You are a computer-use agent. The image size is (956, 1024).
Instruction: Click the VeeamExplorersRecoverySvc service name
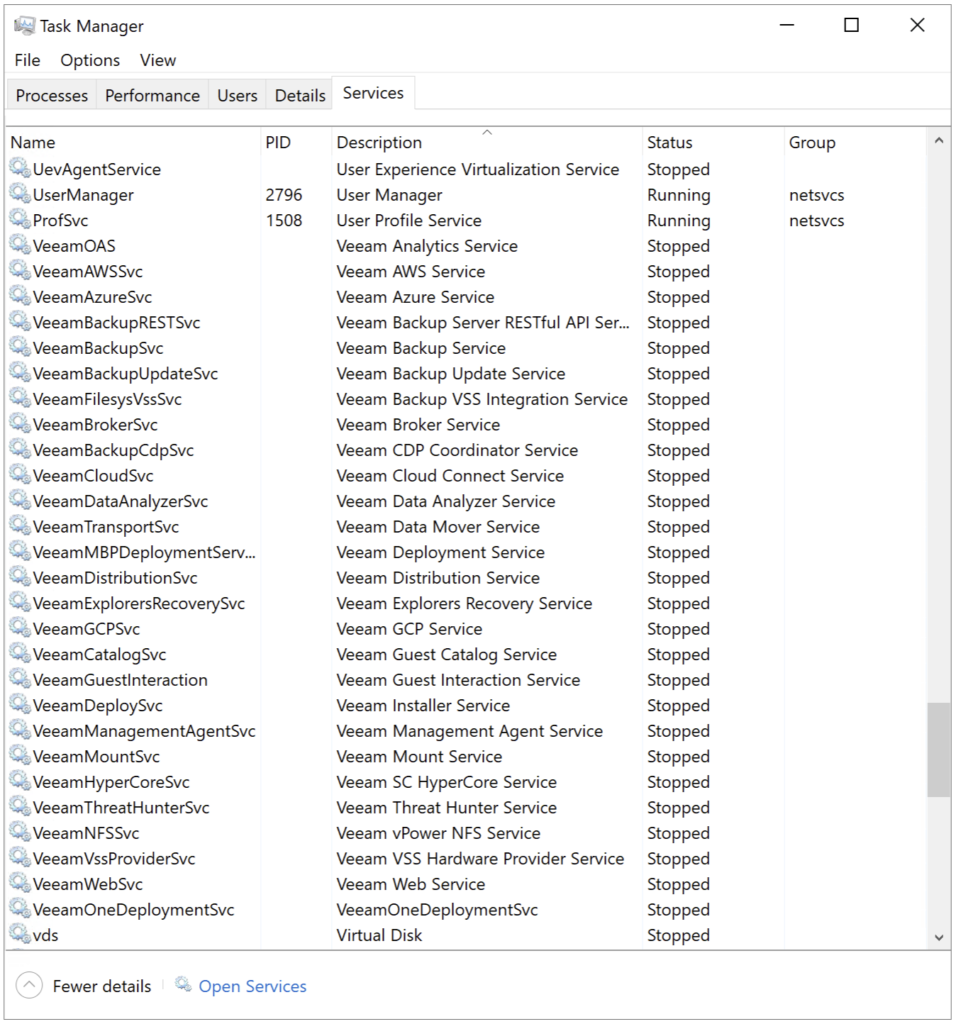(x=138, y=603)
